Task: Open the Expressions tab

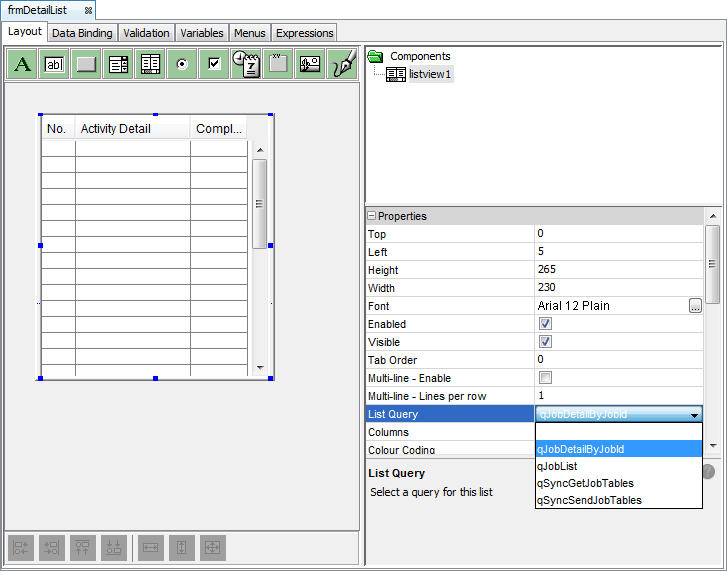Action: 304,33
